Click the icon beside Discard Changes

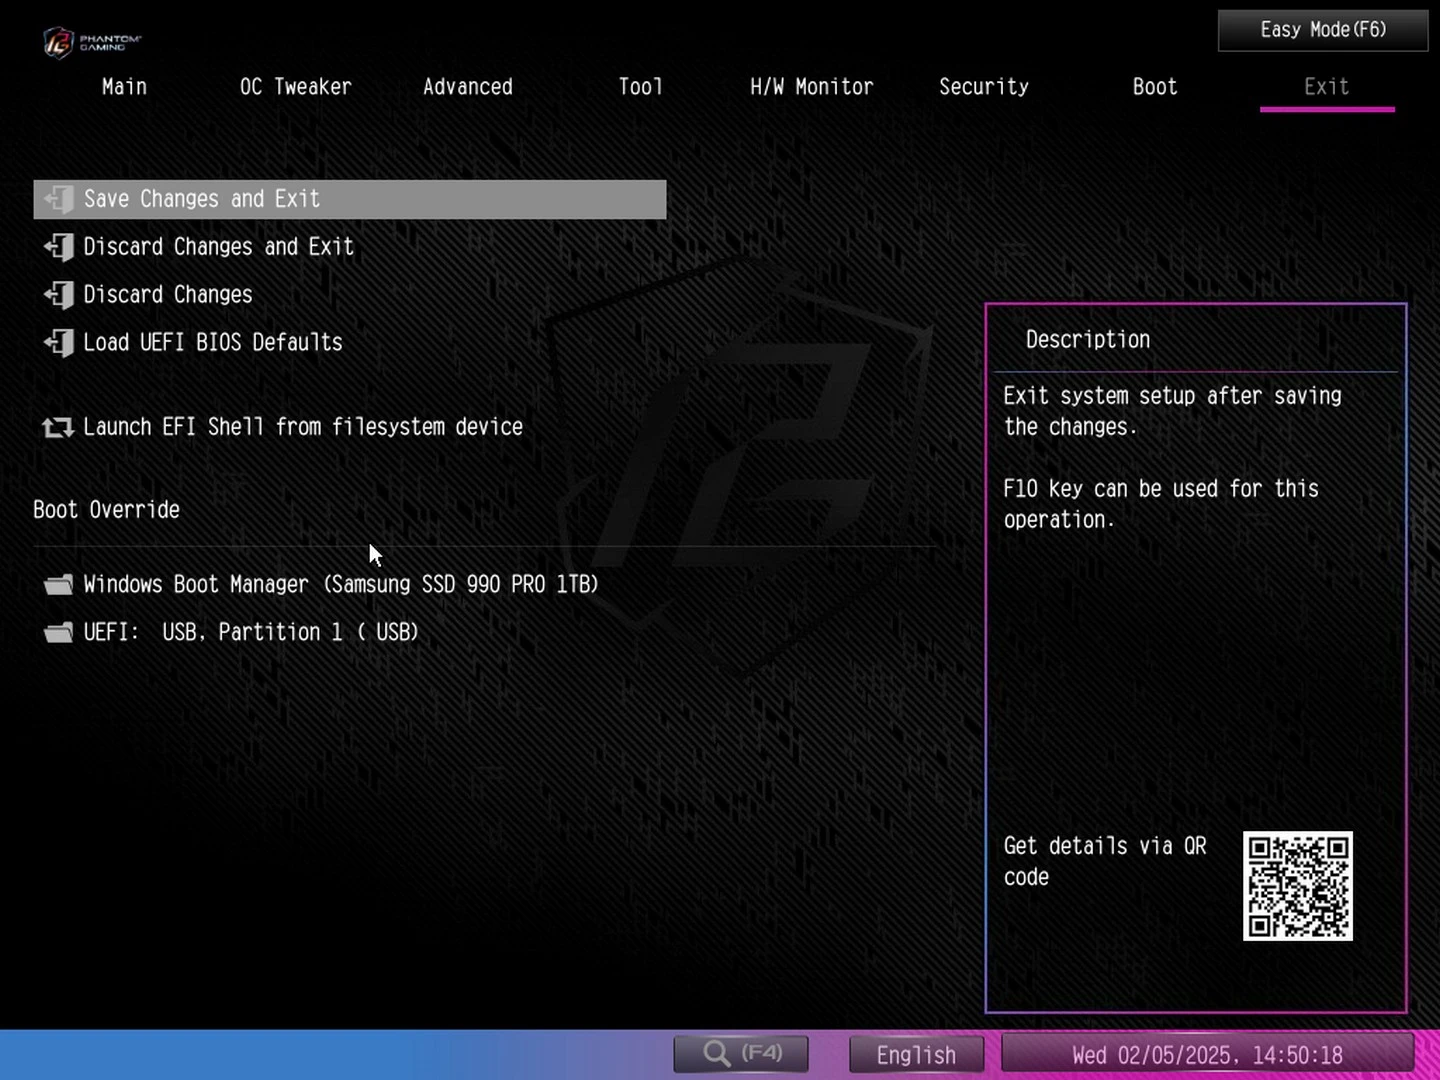tap(59, 295)
